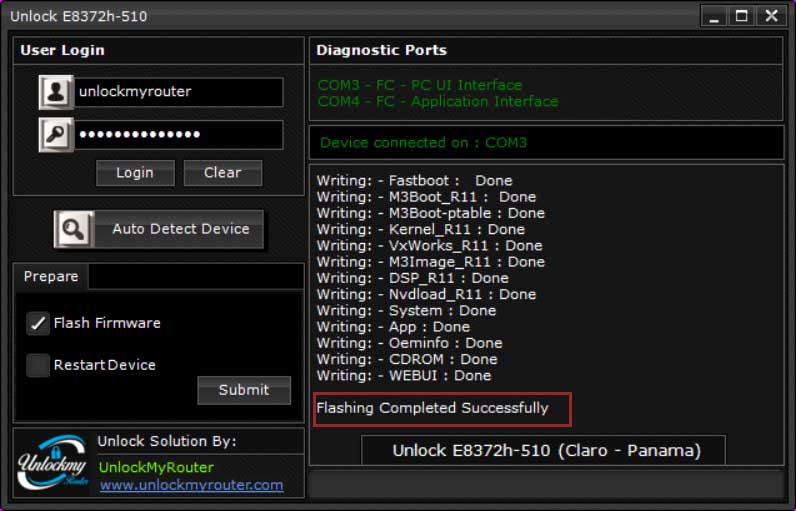
Task: Select COM4 - FC - Application Interface
Action: (438, 101)
